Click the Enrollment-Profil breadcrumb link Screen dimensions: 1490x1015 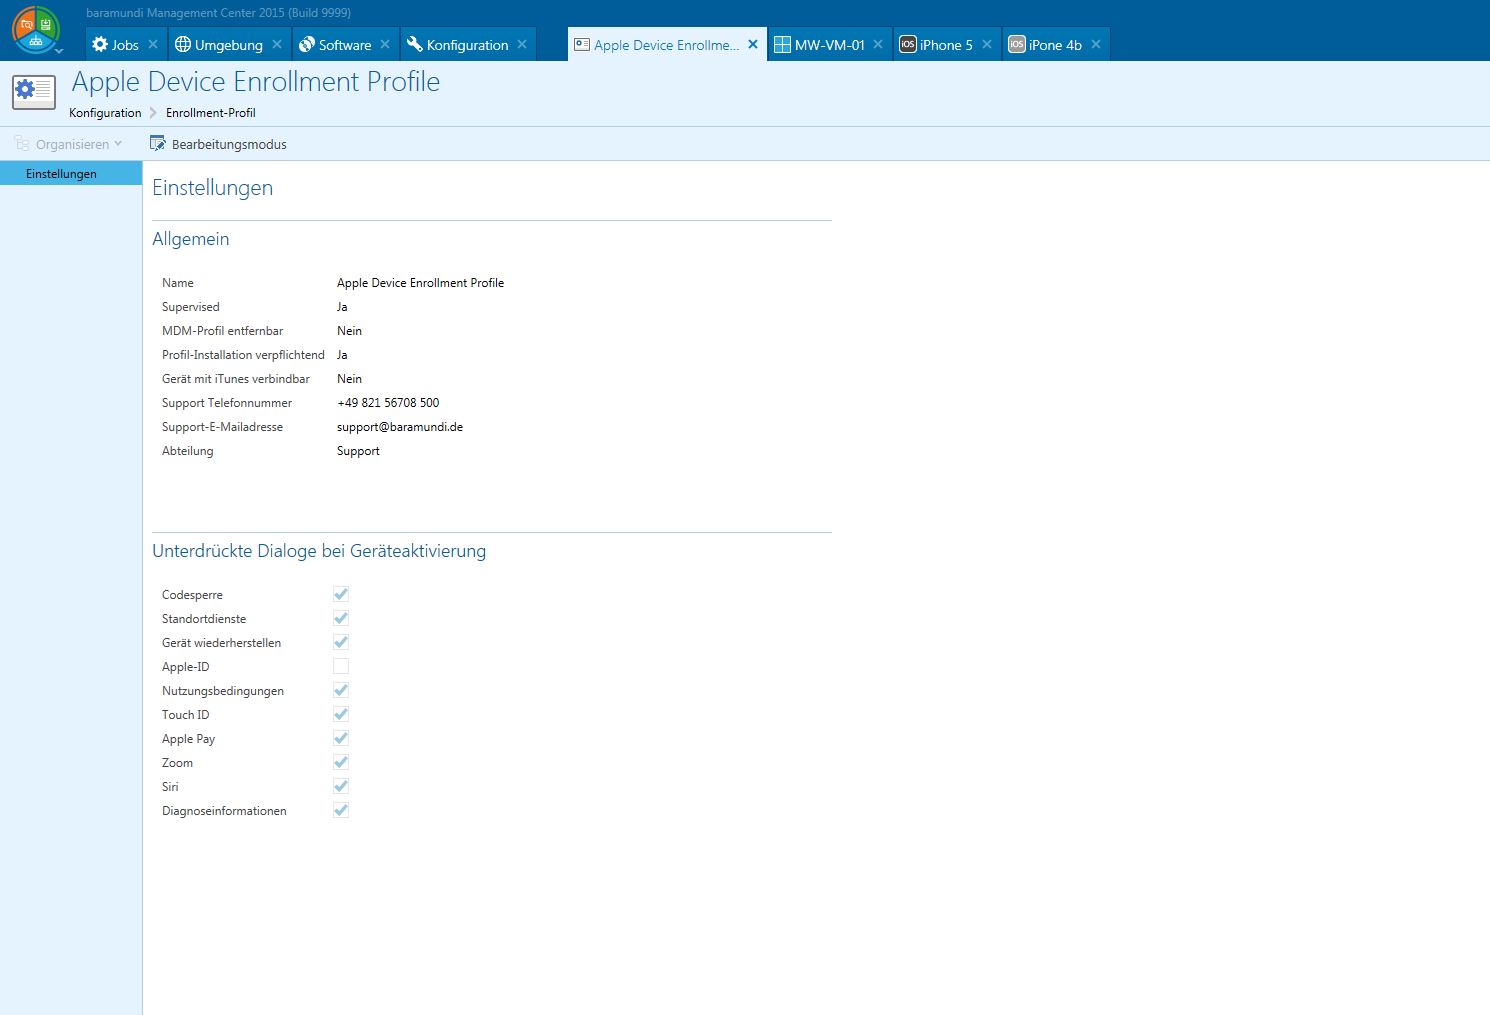(x=210, y=113)
